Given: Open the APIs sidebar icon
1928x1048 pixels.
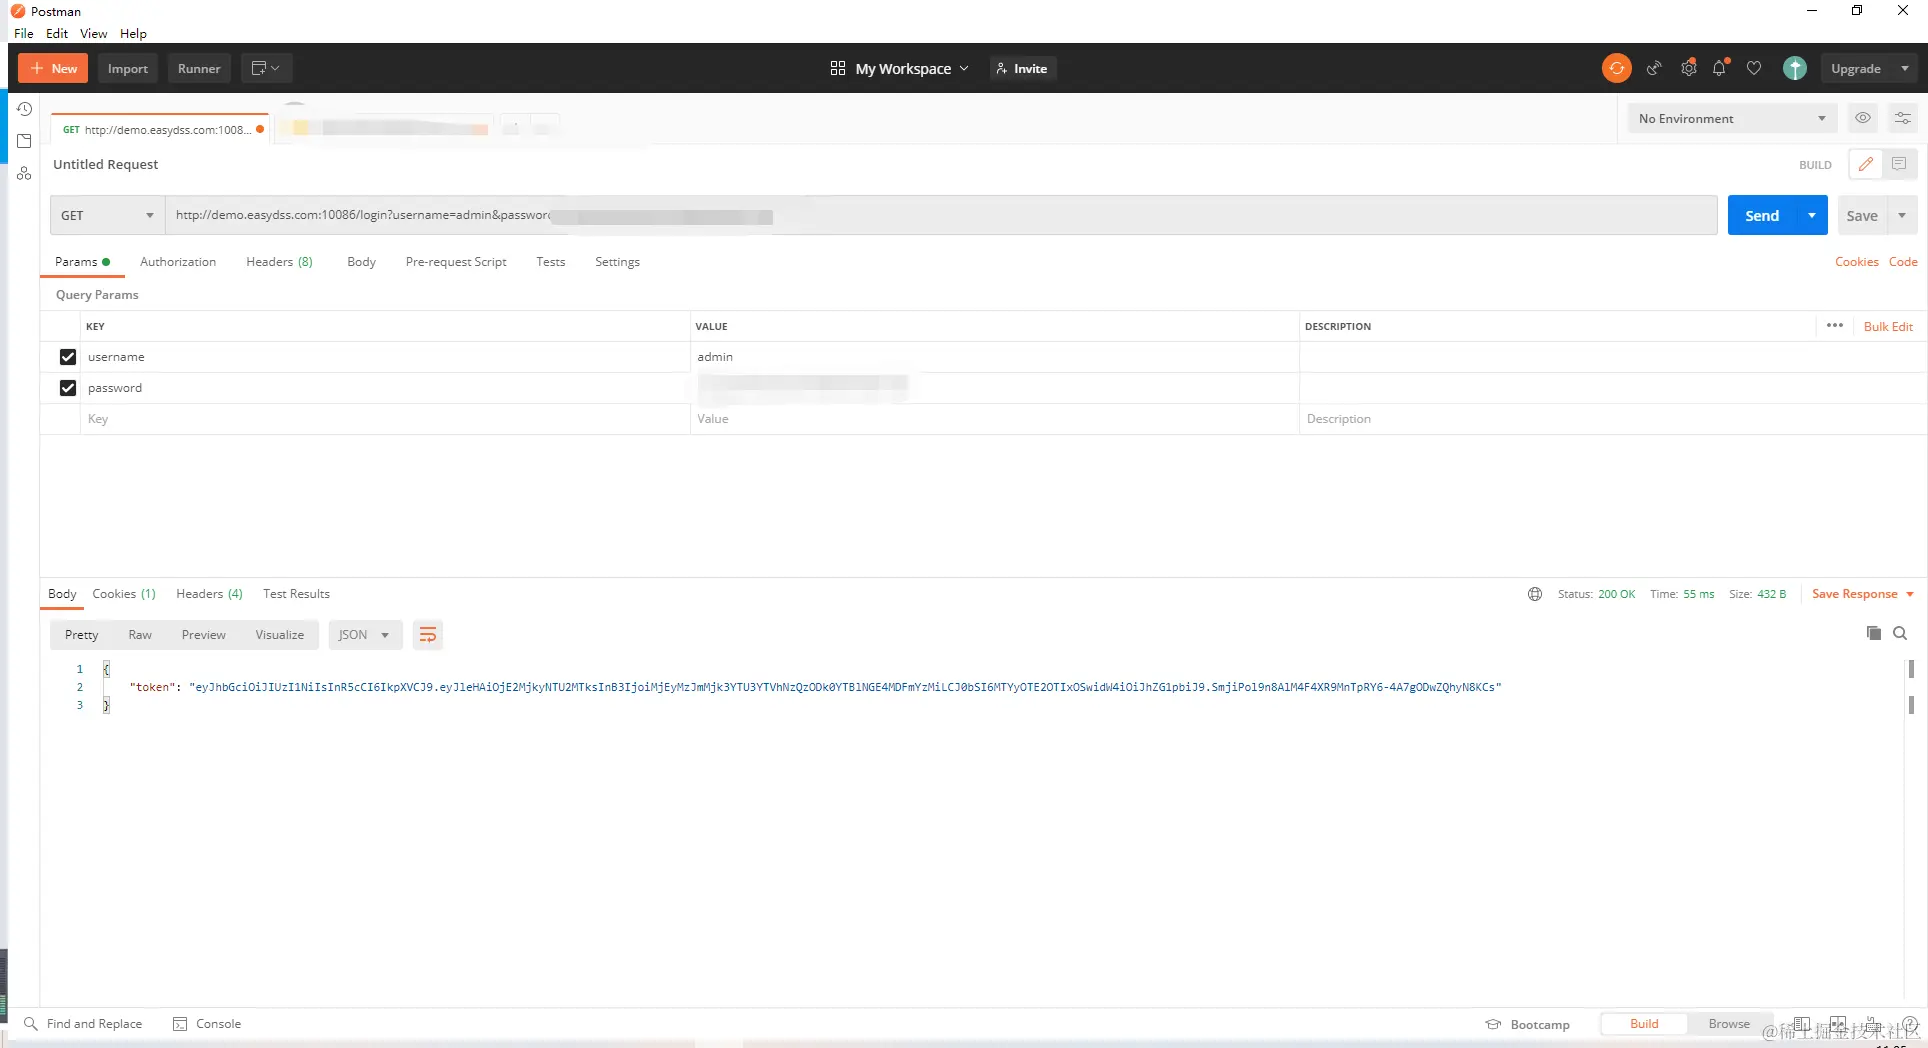Looking at the screenshot, I should click(24, 173).
